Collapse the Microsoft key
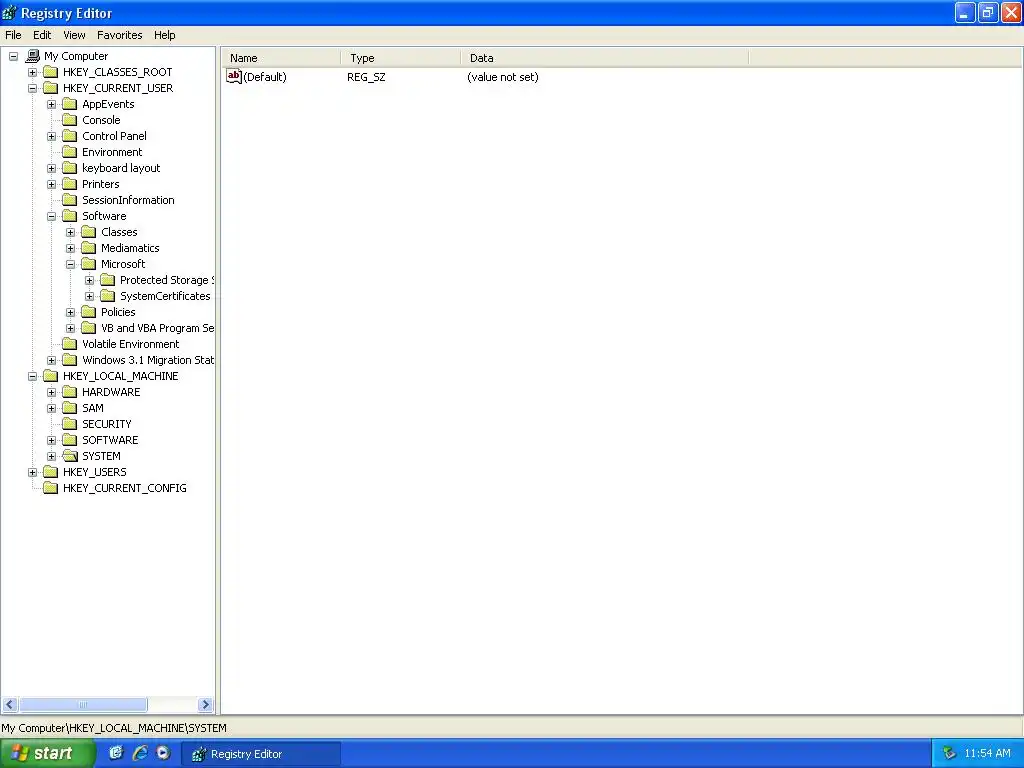Viewport: 1024px width, 768px height. coord(71,264)
